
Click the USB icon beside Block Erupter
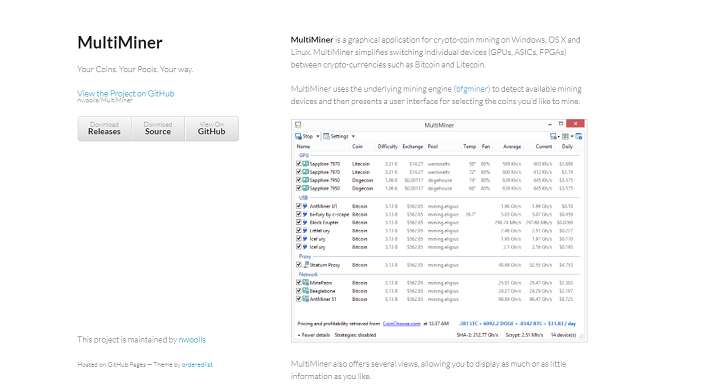click(305, 222)
